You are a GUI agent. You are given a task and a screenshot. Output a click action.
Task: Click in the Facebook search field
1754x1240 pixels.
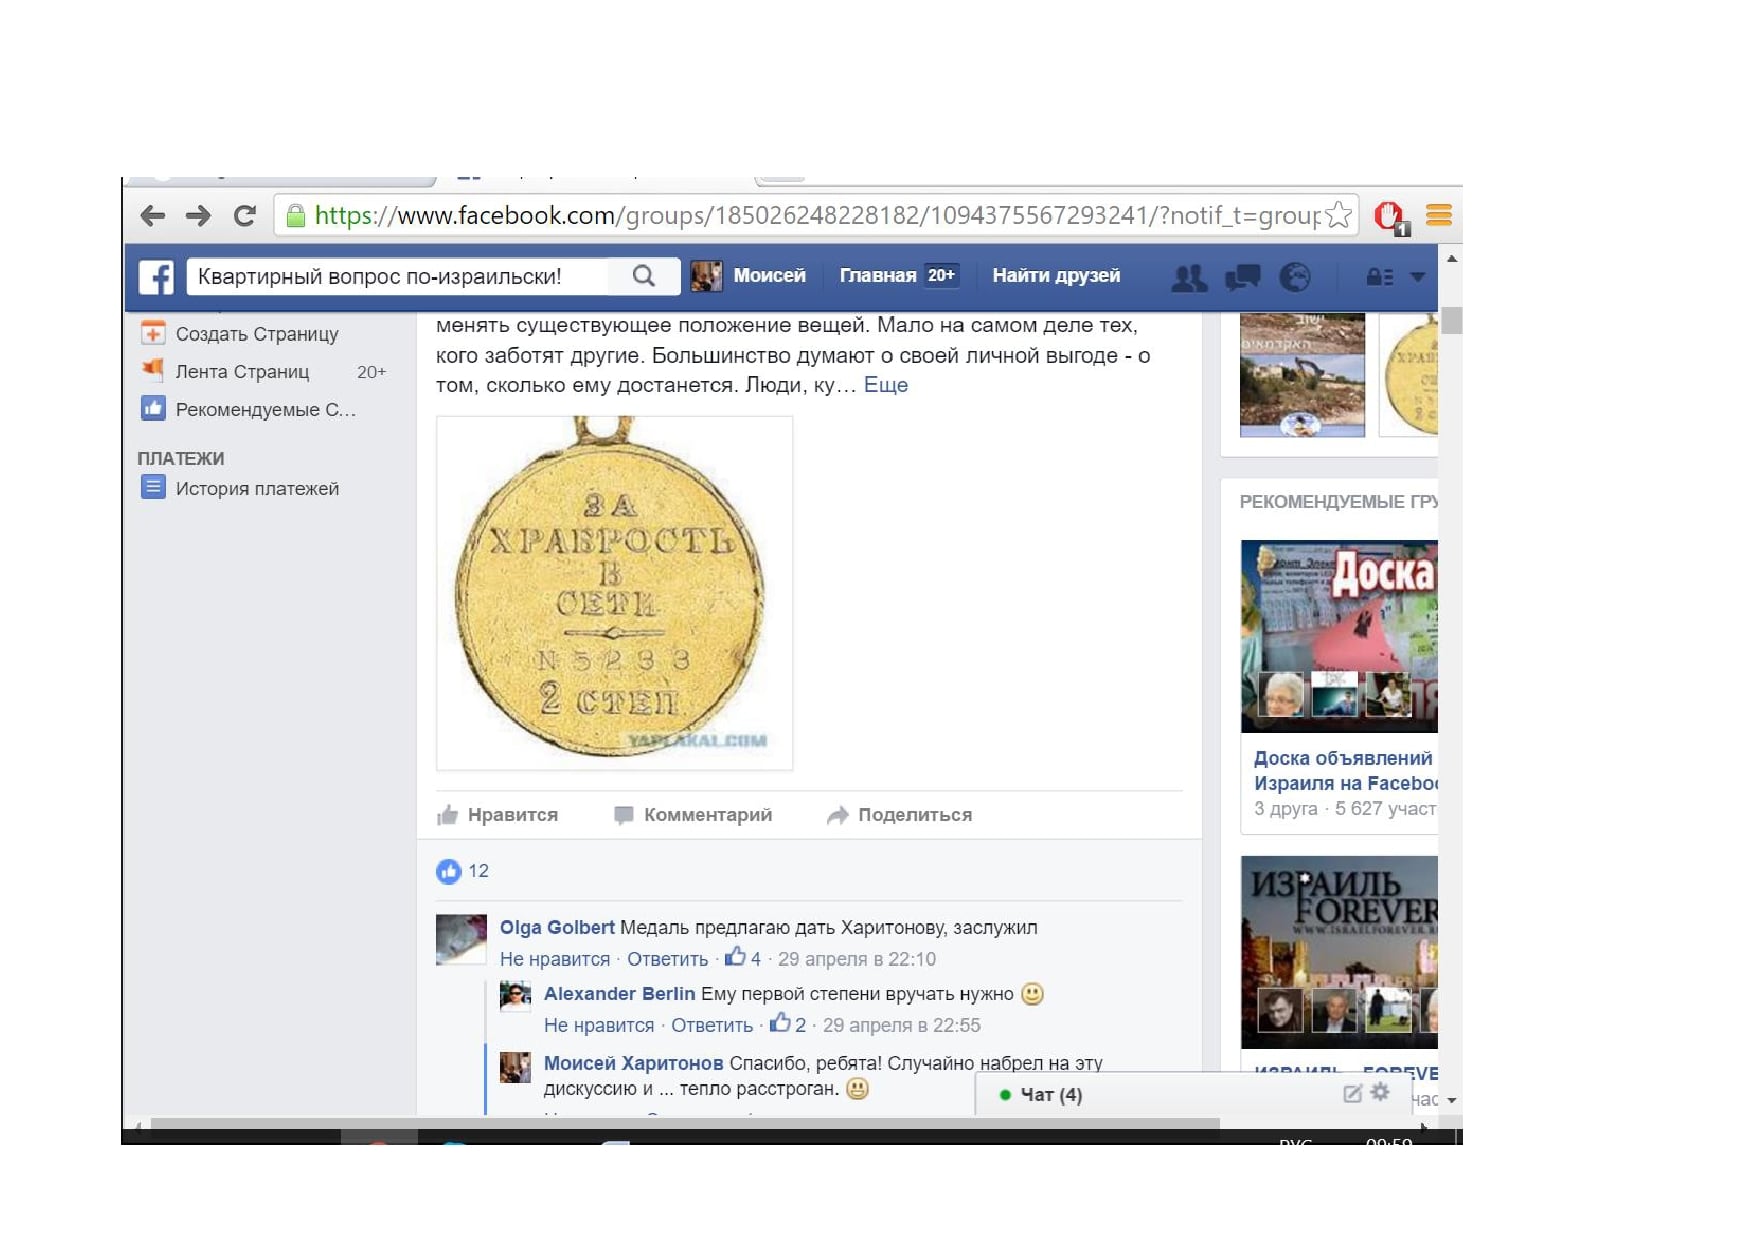[398, 276]
